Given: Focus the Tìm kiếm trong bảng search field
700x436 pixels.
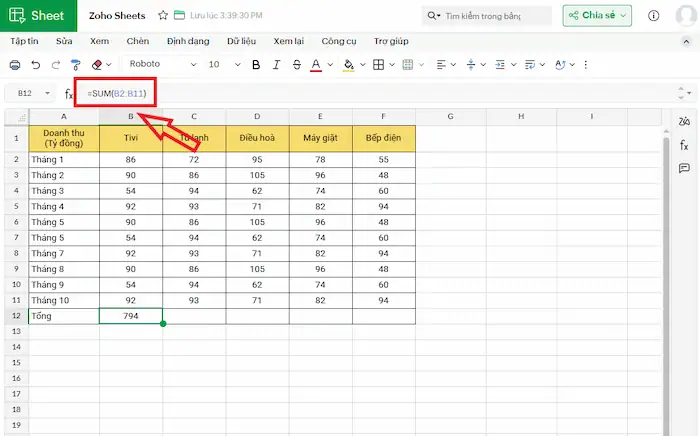Looking at the screenshot, I should coord(487,16).
